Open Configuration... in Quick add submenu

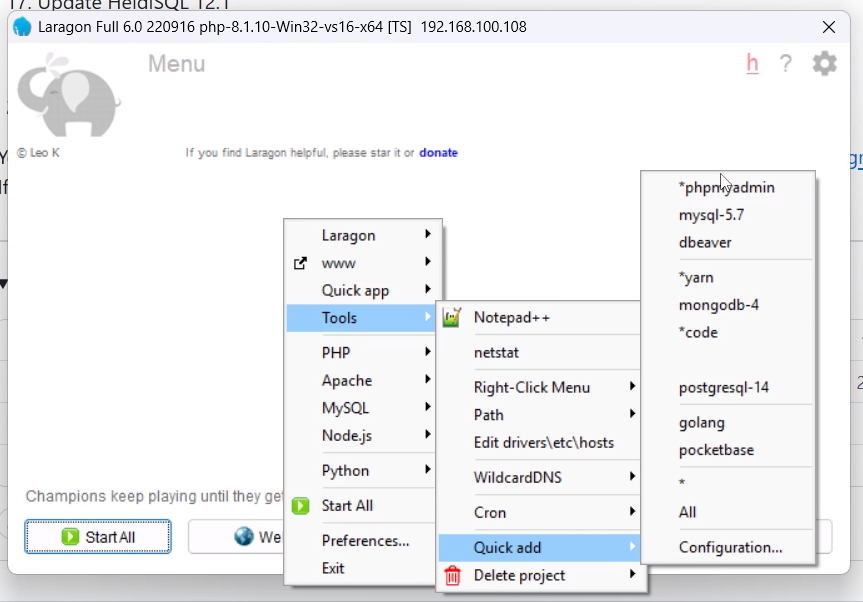click(x=728, y=548)
